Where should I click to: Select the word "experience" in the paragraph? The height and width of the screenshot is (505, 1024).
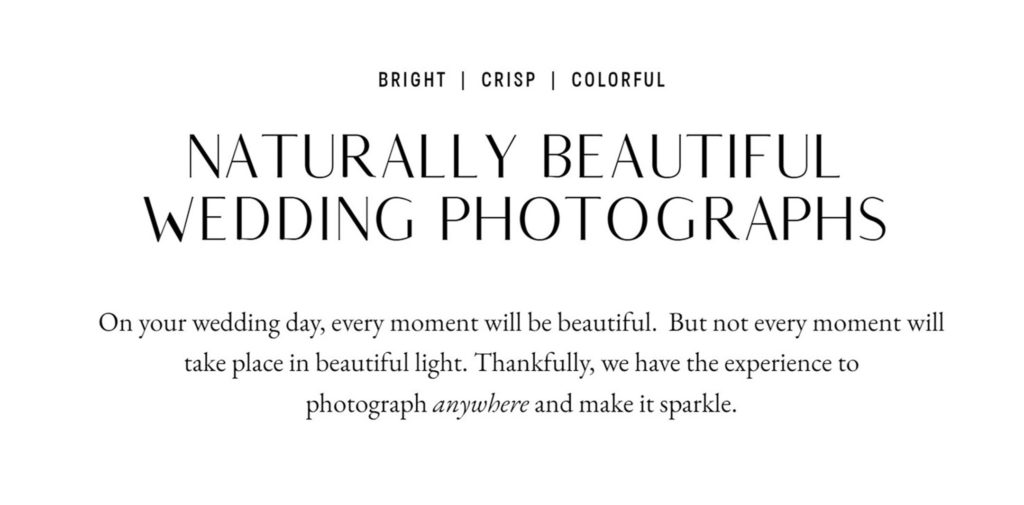[x=764, y=366]
